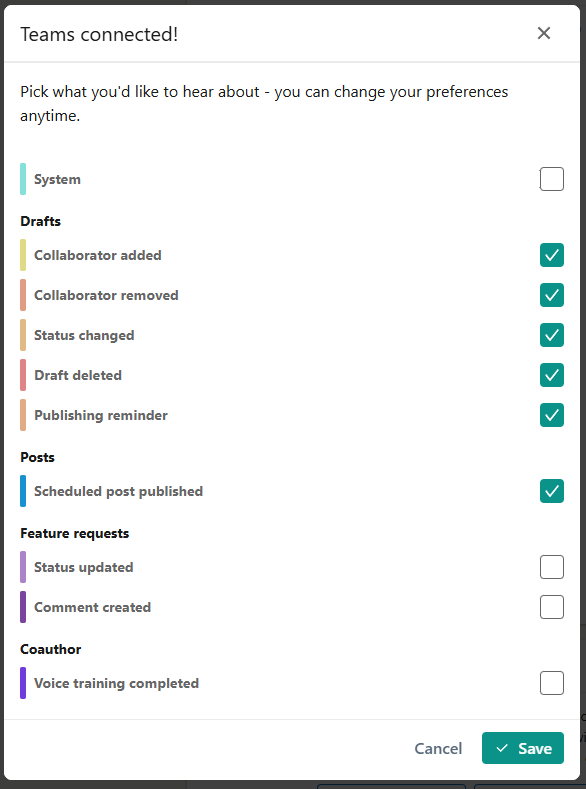Close the Teams connected dialog

point(544,33)
